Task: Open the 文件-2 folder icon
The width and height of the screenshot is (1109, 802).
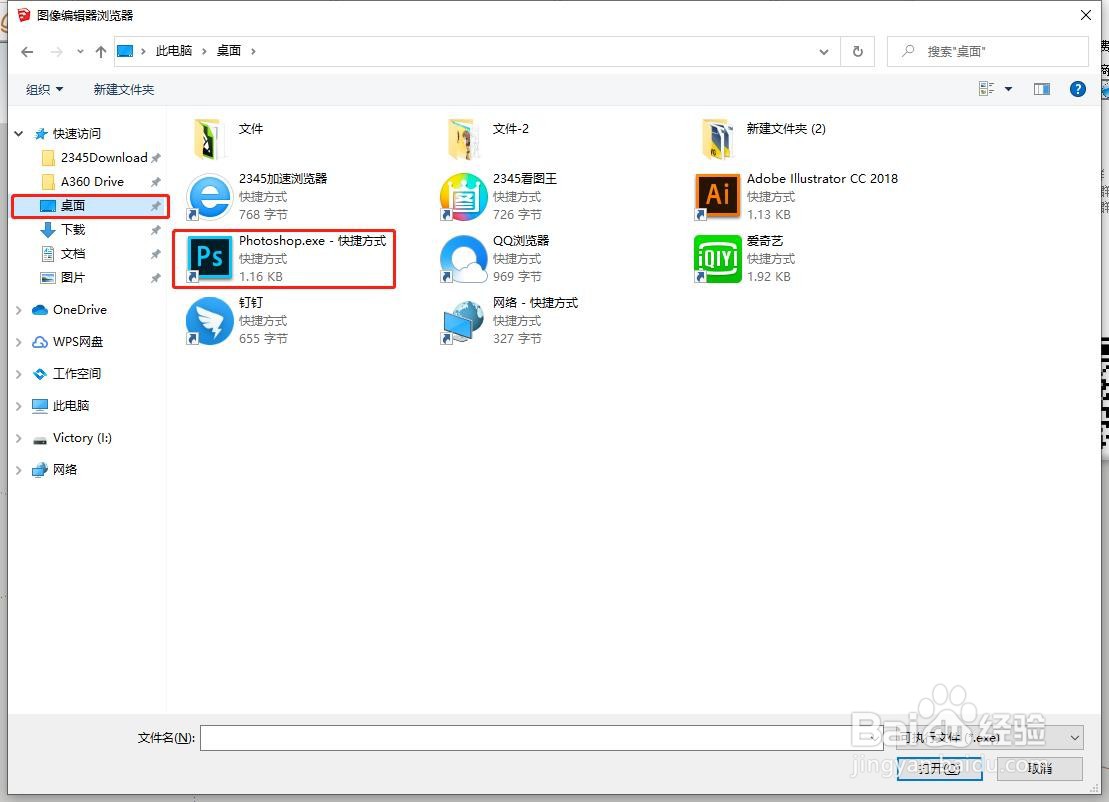Action: (x=464, y=139)
